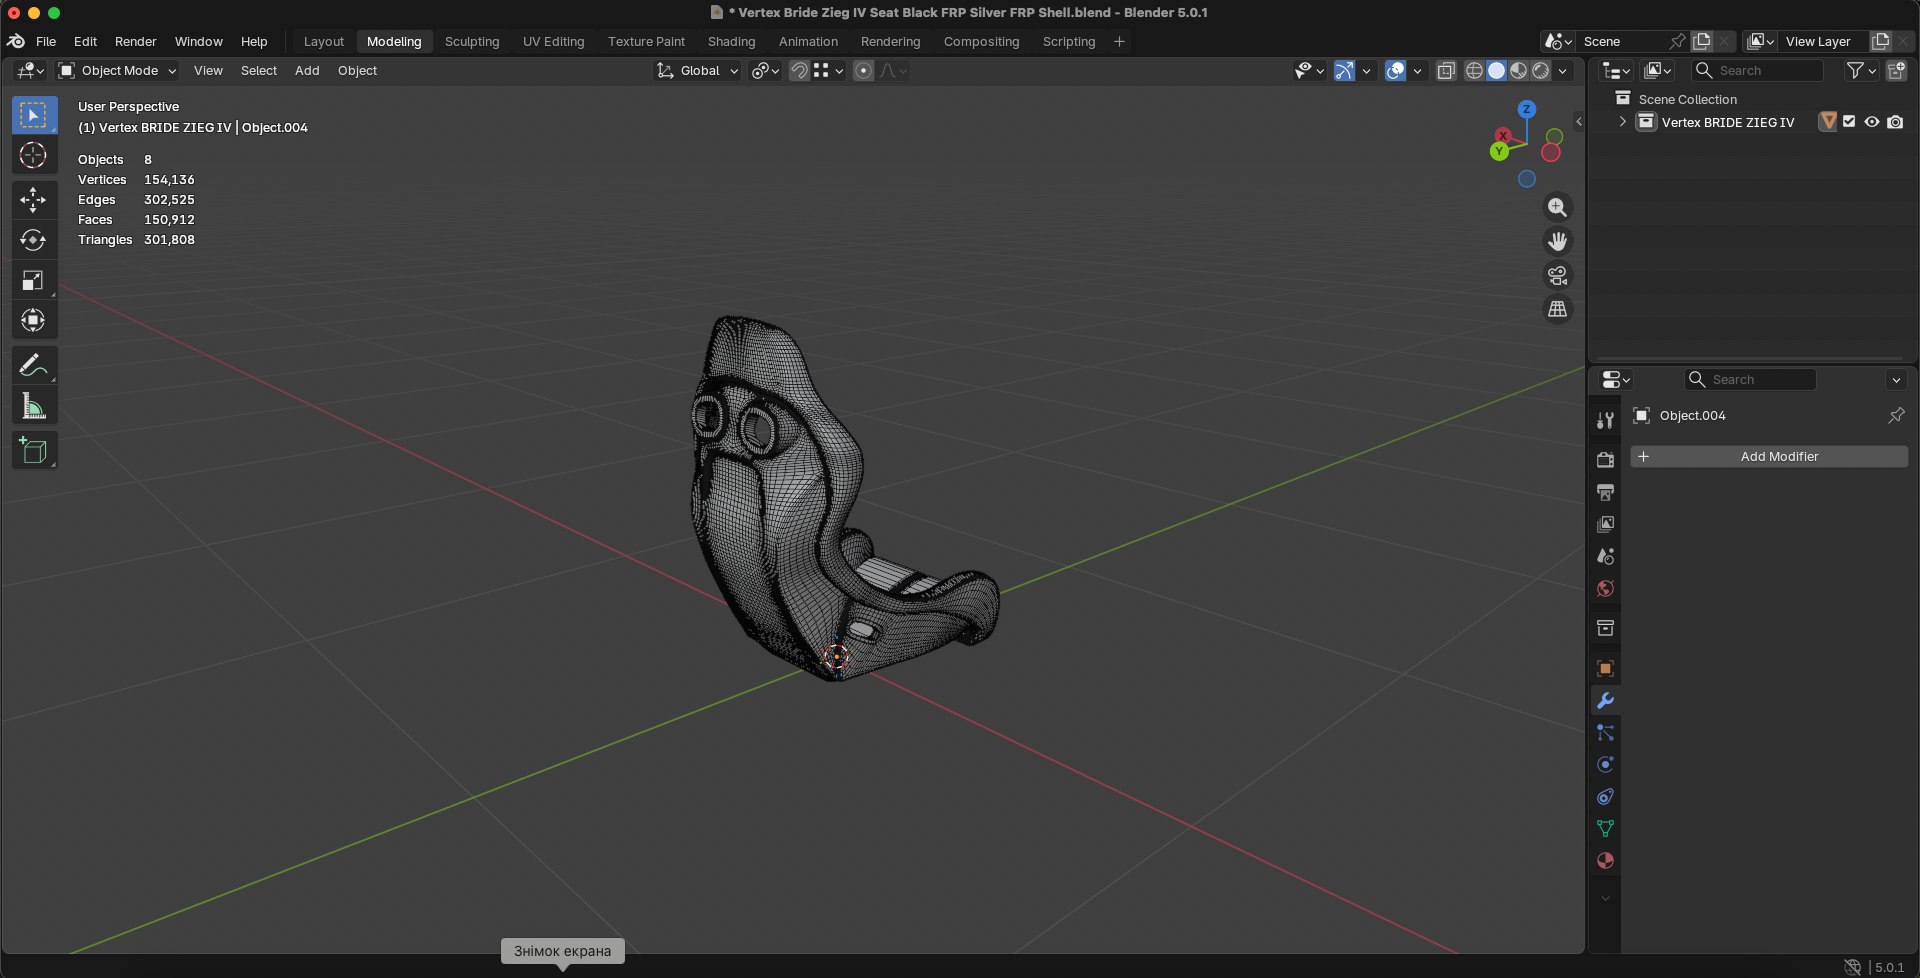The width and height of the screenshot is (1920, 978).
Task: Open the Global transform orientation dropdown
Action: pyautogui.click(x=697, y=71)
